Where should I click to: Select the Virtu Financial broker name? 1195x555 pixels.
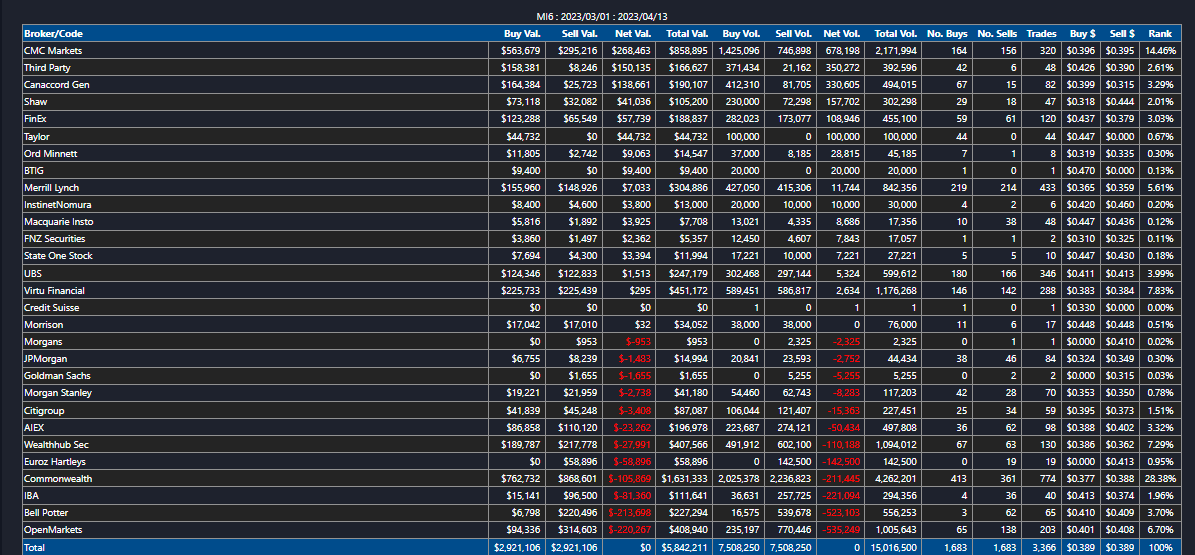pyautogui.click(x=54, y=290)
